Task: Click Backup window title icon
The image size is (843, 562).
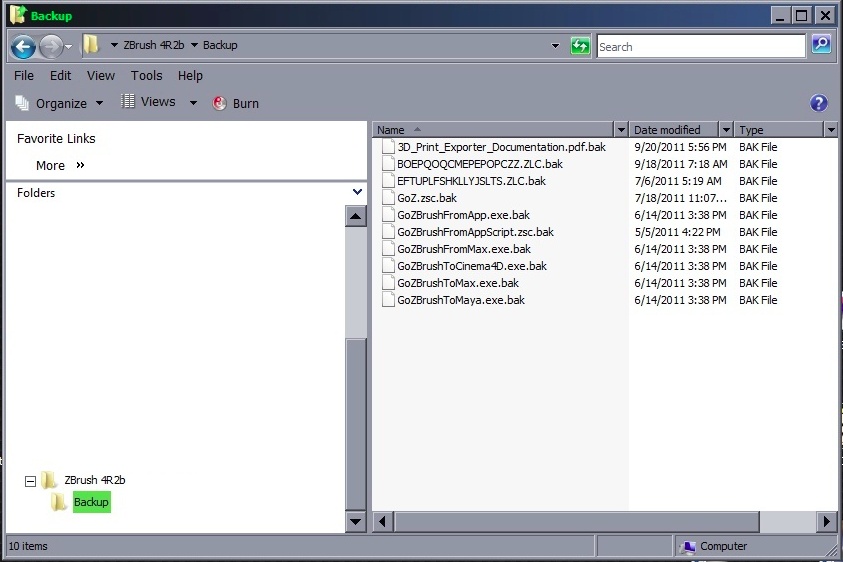Action: point(18,15)
